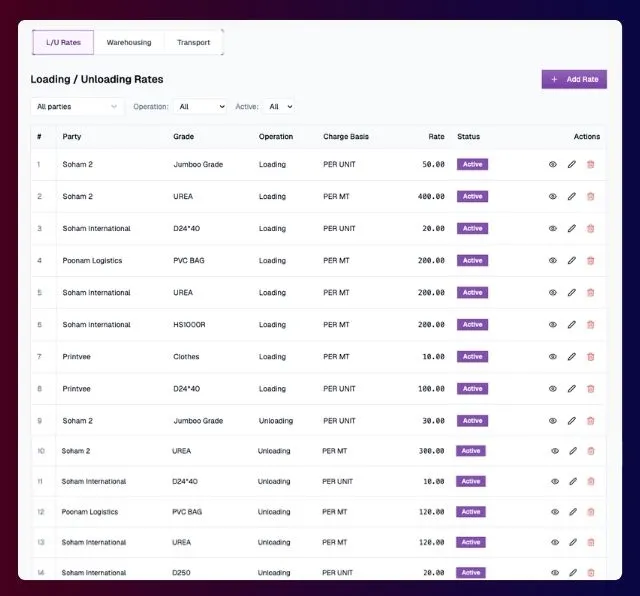
Task: Delete row 7 Printvee Clothes rate
Action: coord(590,356)
